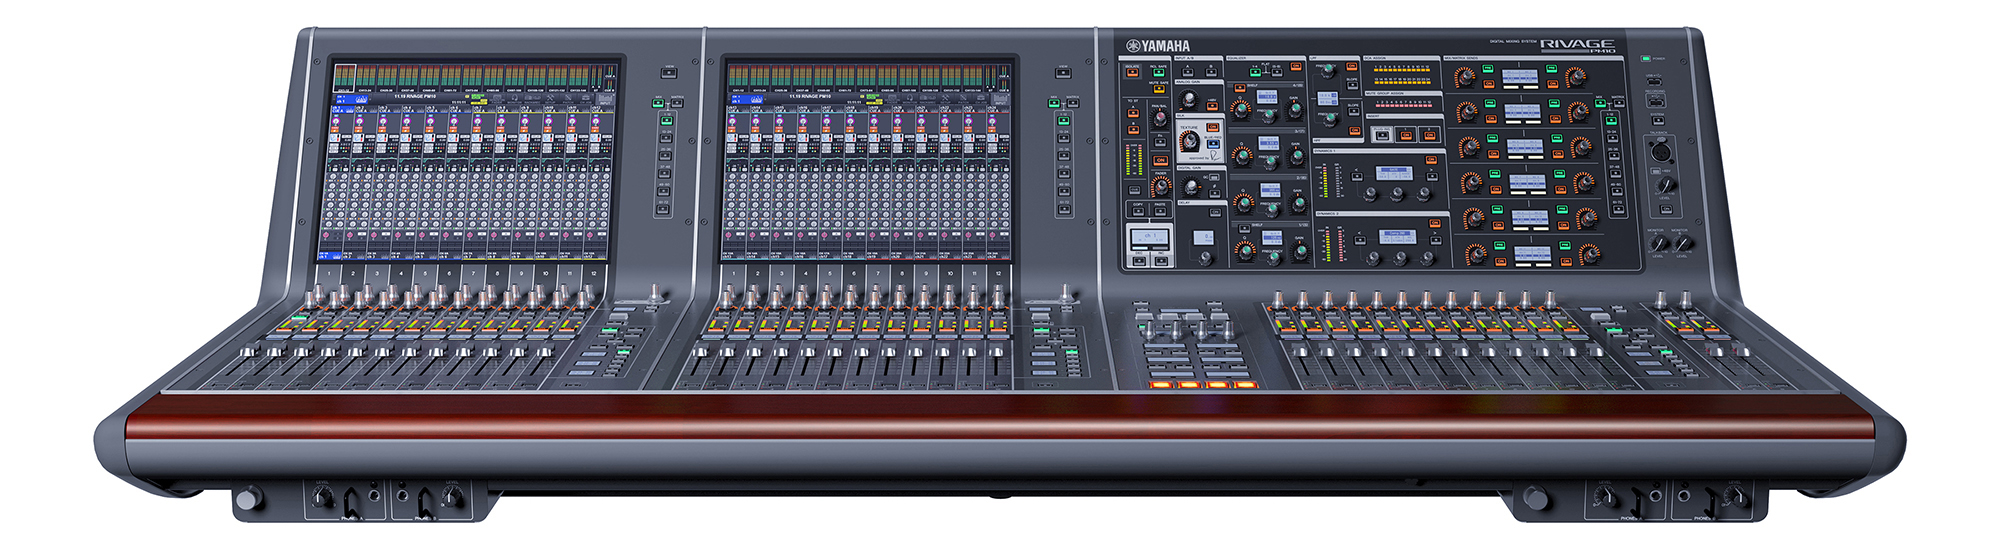Enable the MUTE SAFE button
2000x550 pixels.
1158,88
